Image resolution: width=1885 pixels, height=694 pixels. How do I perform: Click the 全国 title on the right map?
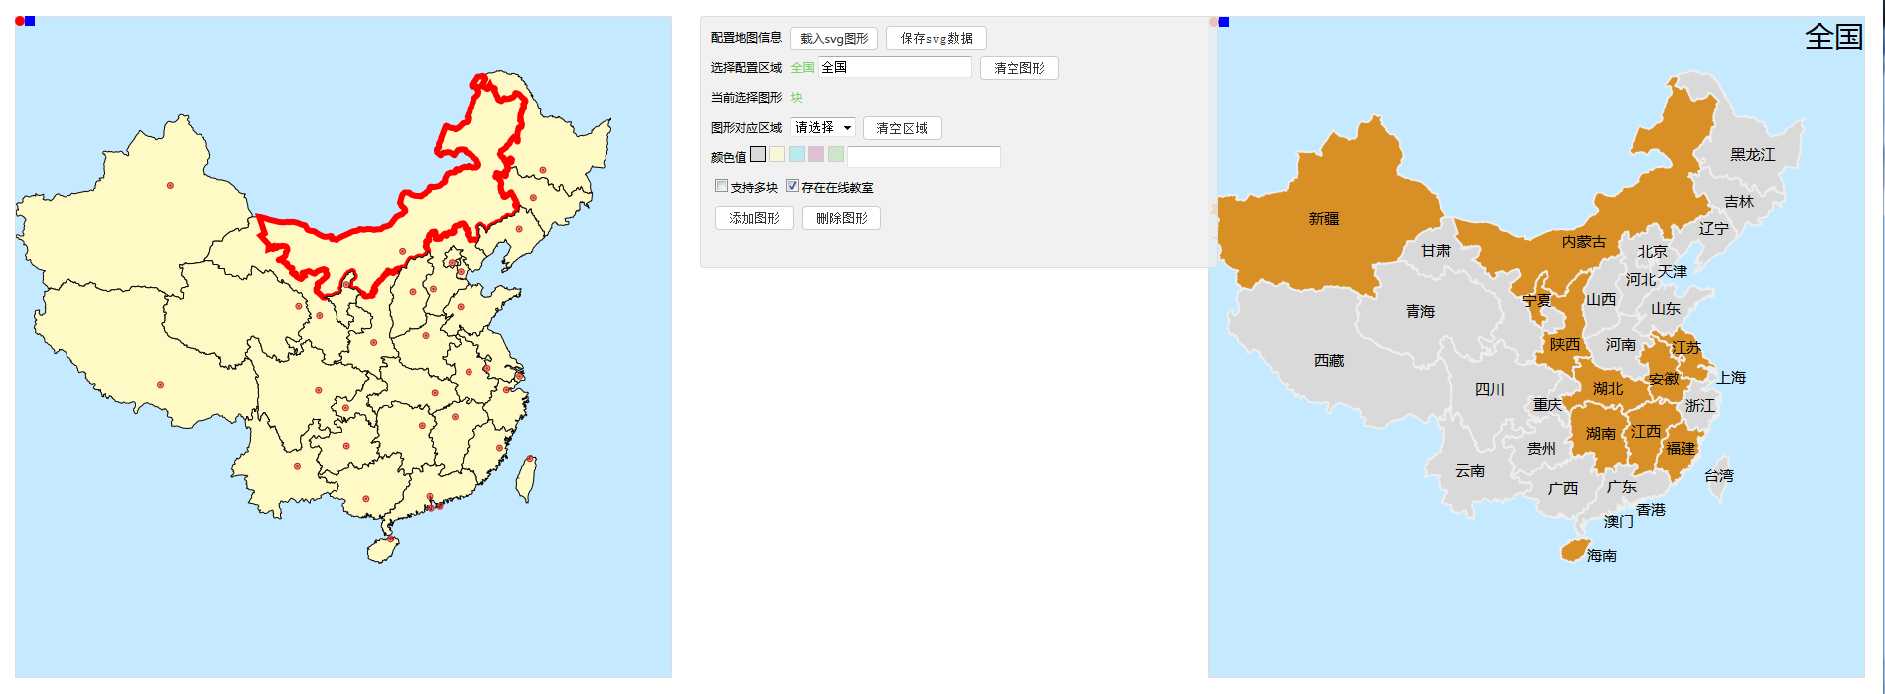pyautogui.click(x=1833, y=37)
